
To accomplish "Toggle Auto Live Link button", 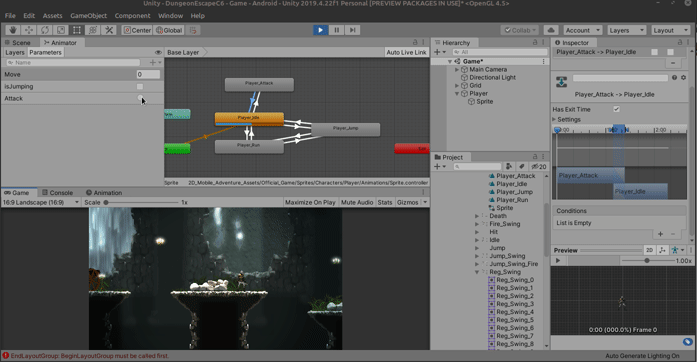I will pyautogui.click(x=406, y=52).
